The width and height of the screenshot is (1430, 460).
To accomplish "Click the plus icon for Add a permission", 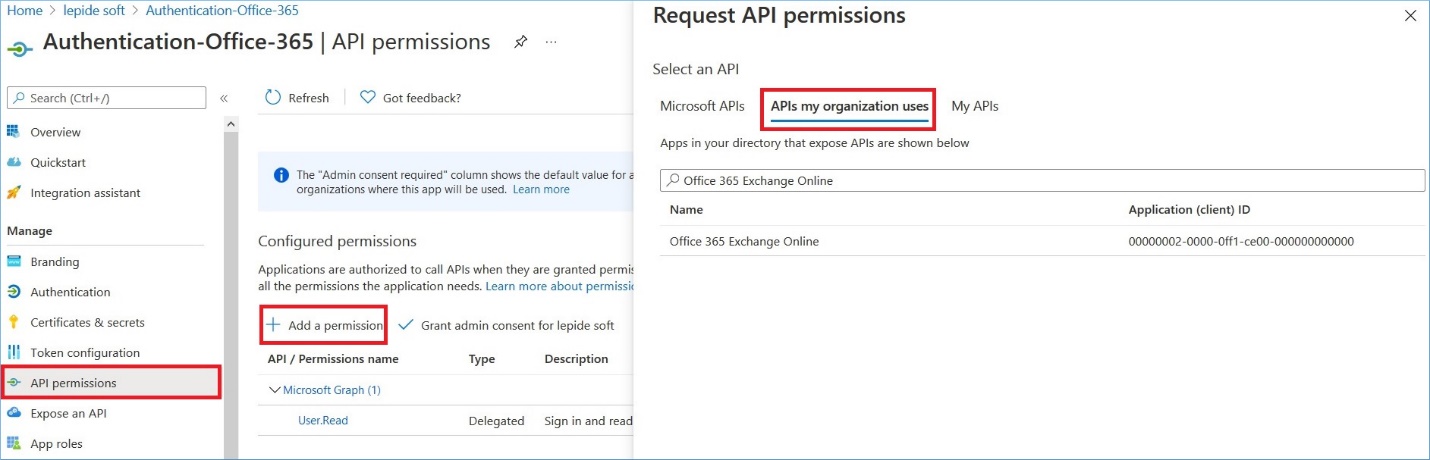I will [273, 325].
